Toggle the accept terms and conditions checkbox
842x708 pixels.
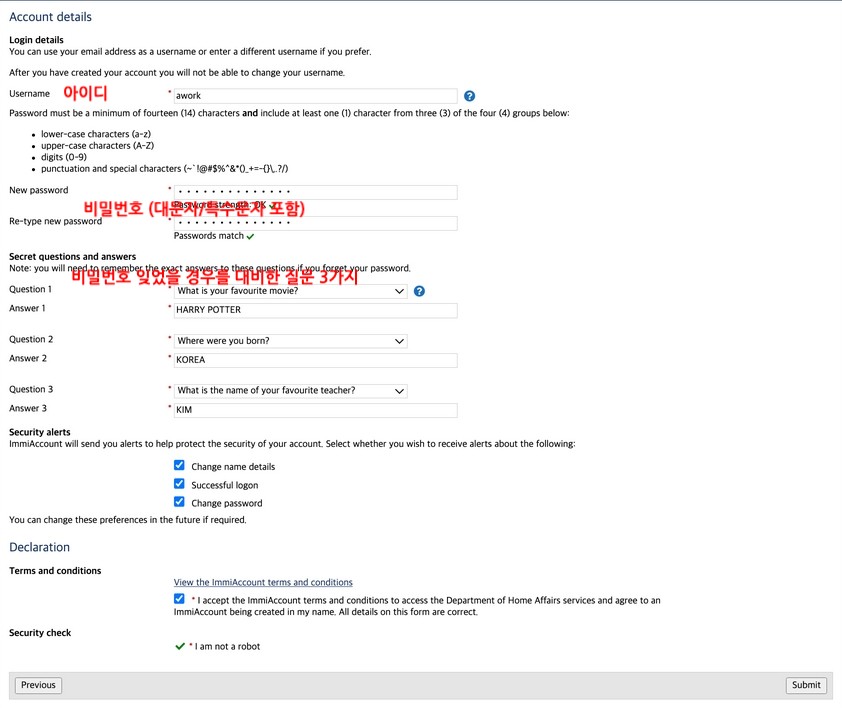click(179, 598)
